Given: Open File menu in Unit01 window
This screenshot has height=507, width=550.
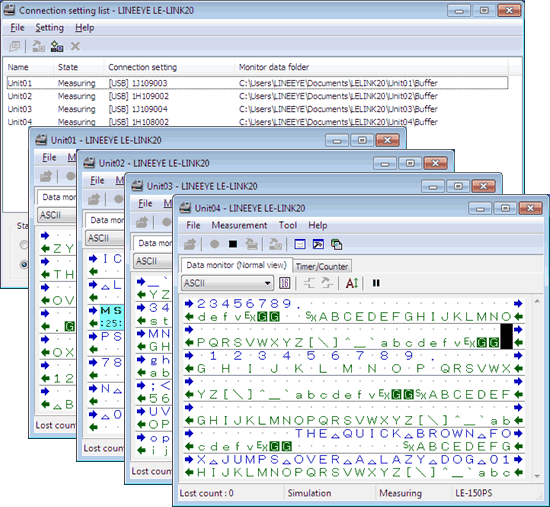Looking at the screenshot, I should point(49,157).
